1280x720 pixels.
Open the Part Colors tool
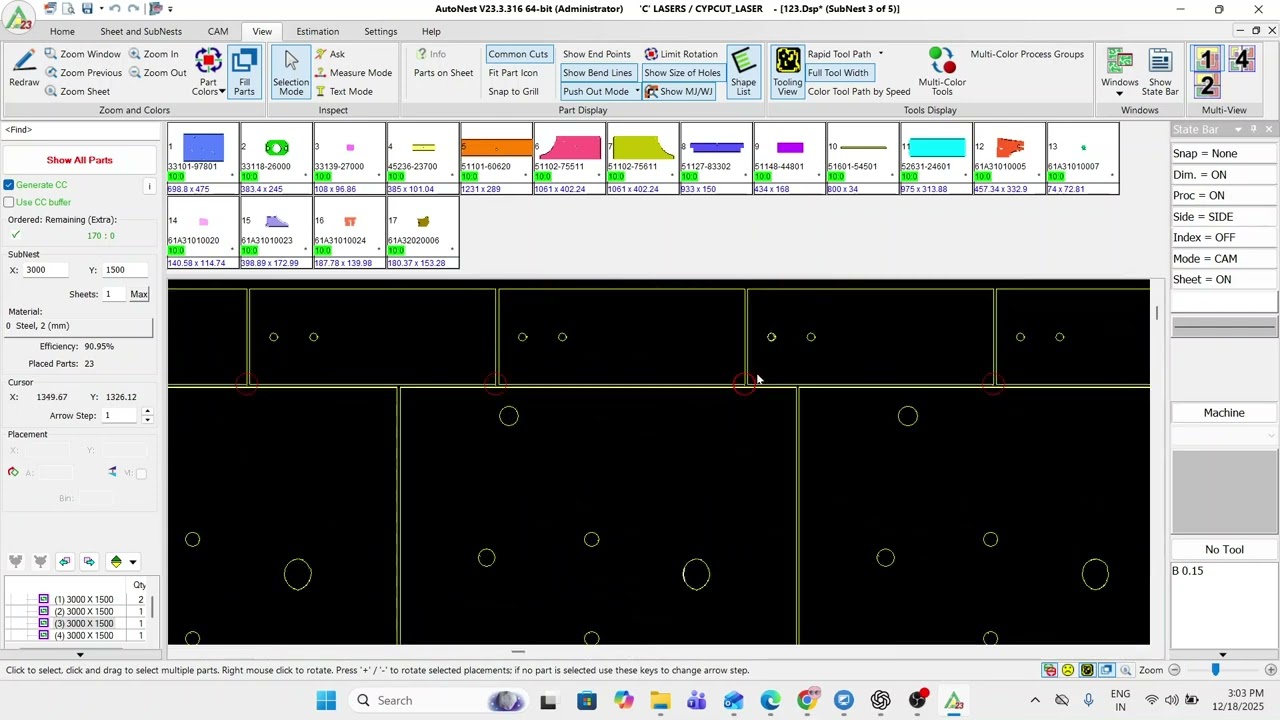click(x=208, y=72)
